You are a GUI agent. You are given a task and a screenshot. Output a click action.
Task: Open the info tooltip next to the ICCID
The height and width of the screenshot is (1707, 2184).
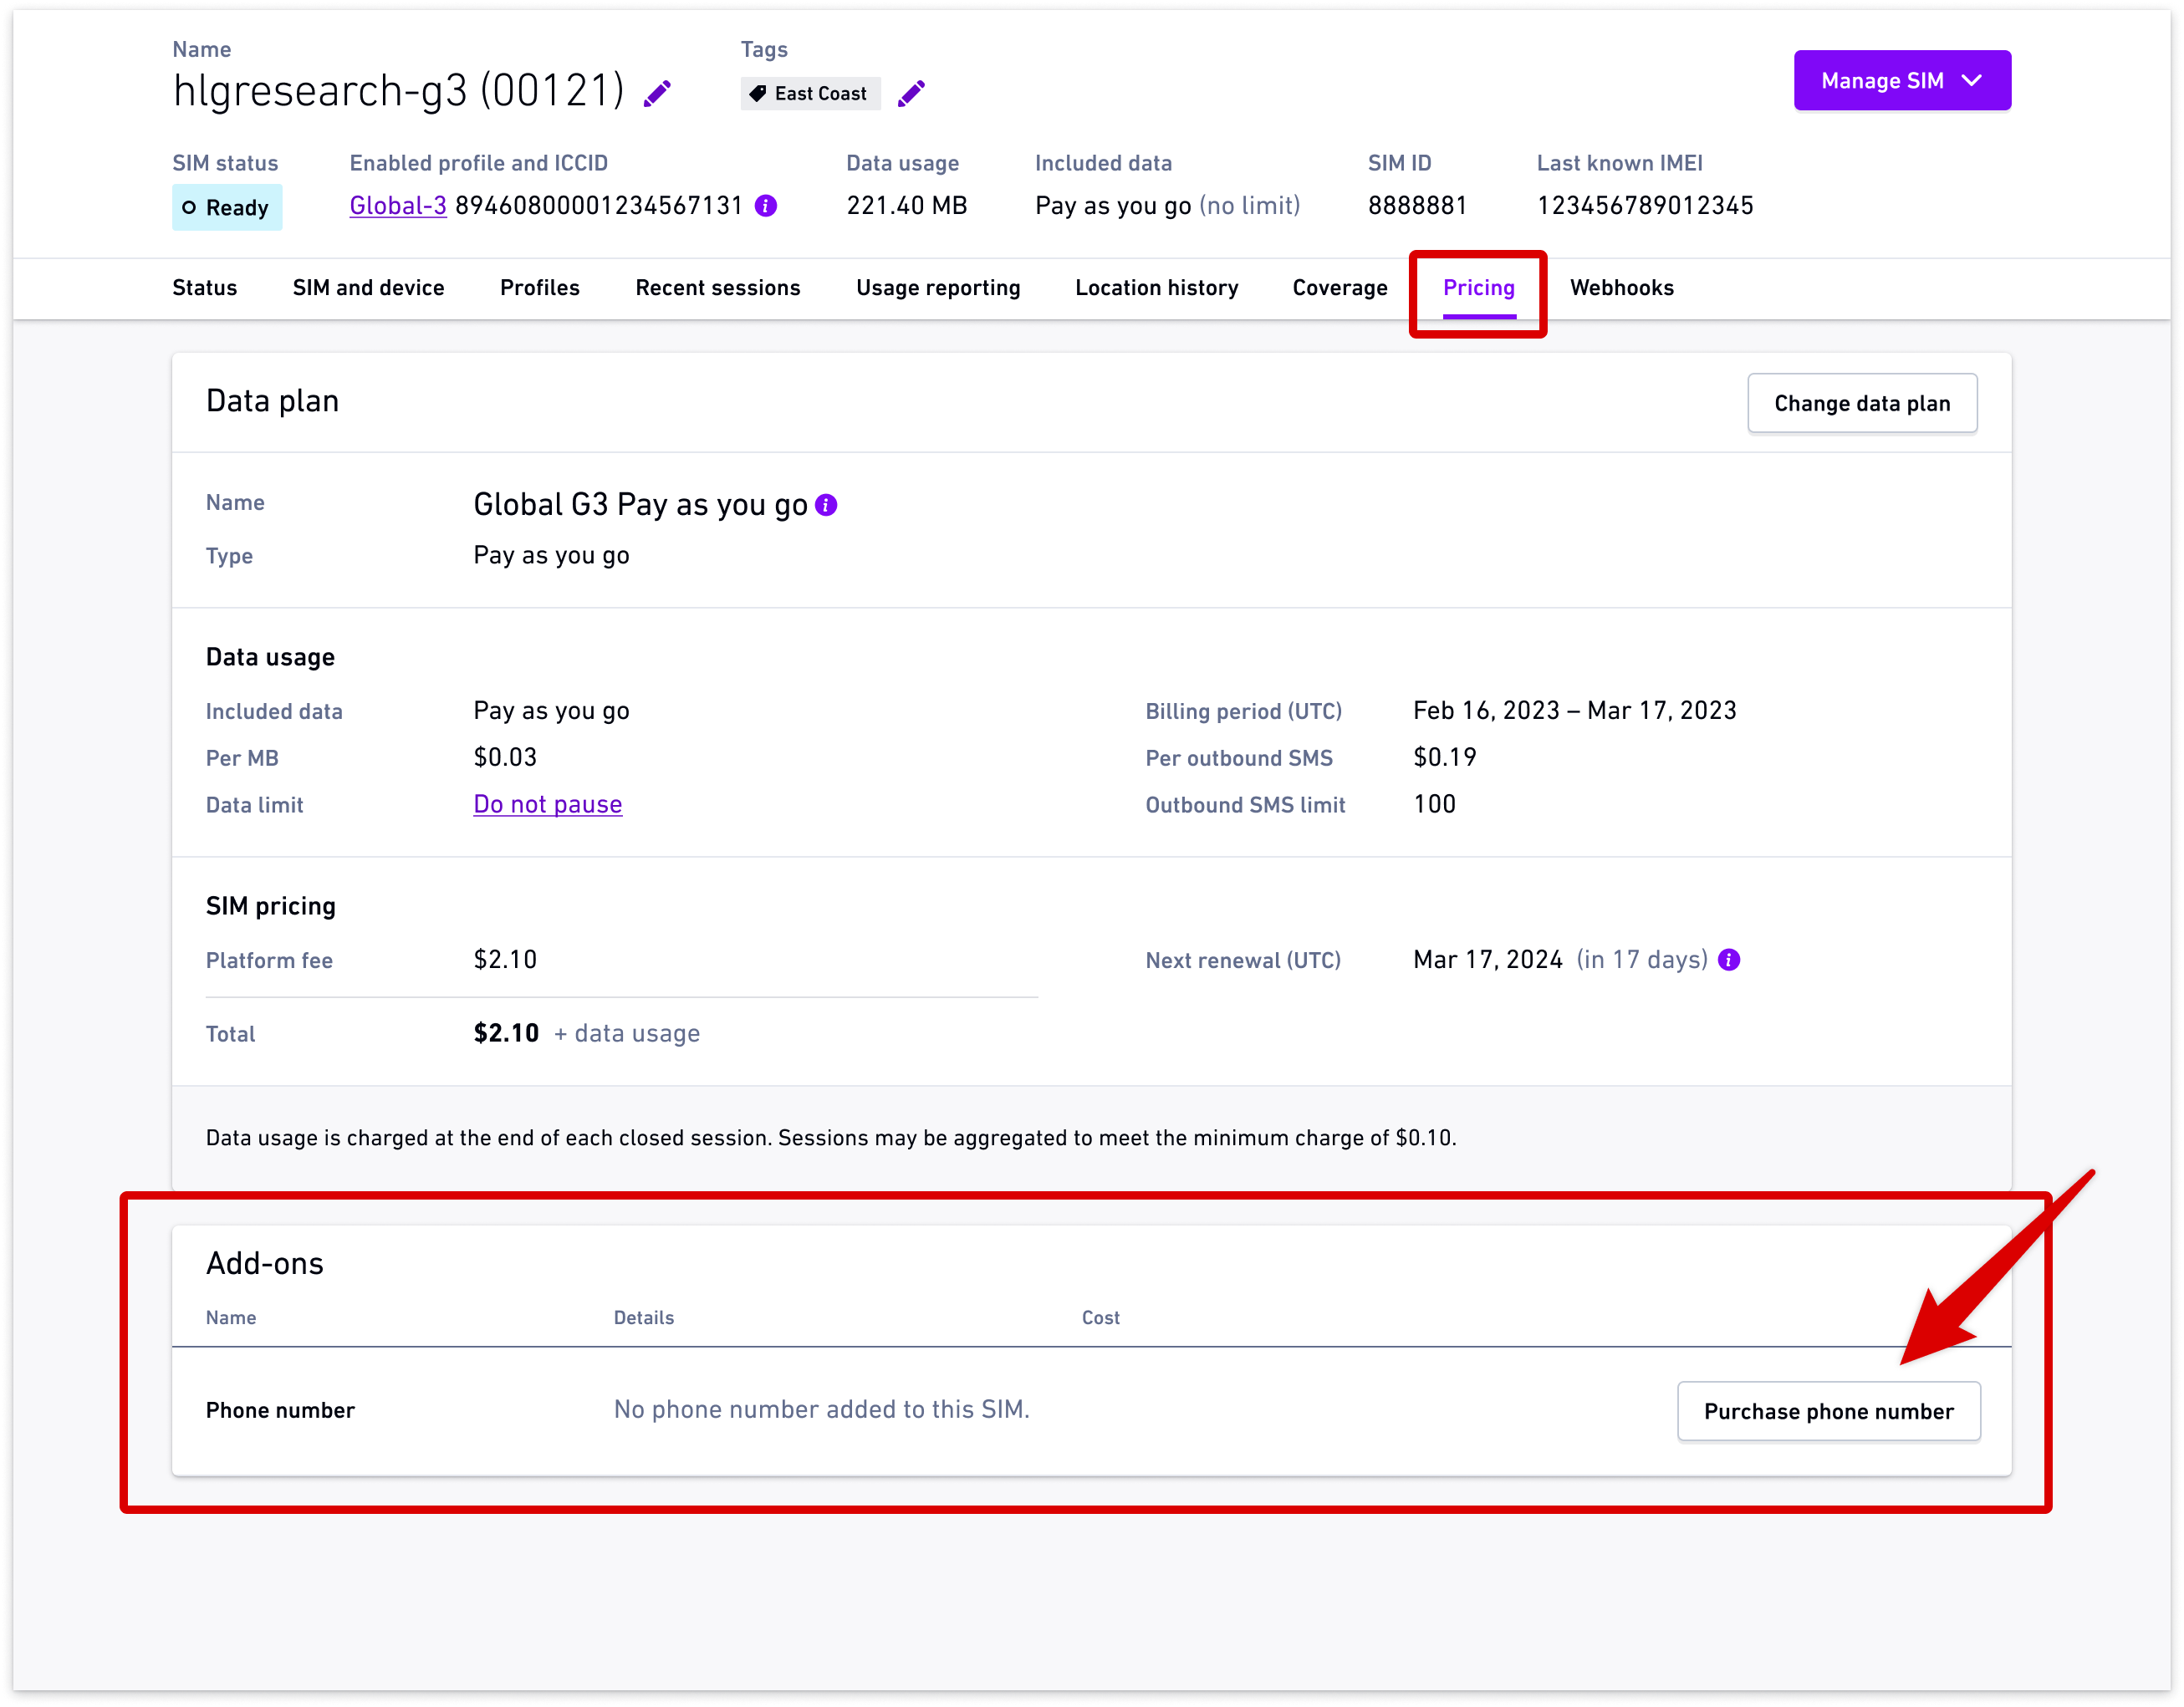766,205
